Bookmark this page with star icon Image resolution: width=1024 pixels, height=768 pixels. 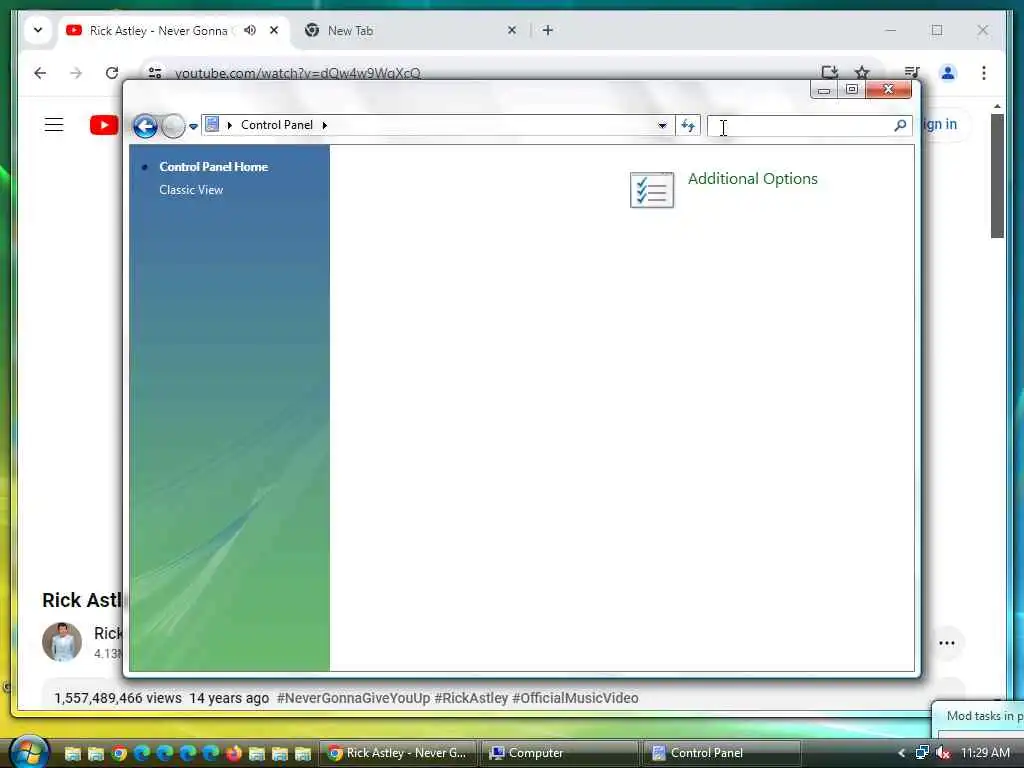[862, 72]
